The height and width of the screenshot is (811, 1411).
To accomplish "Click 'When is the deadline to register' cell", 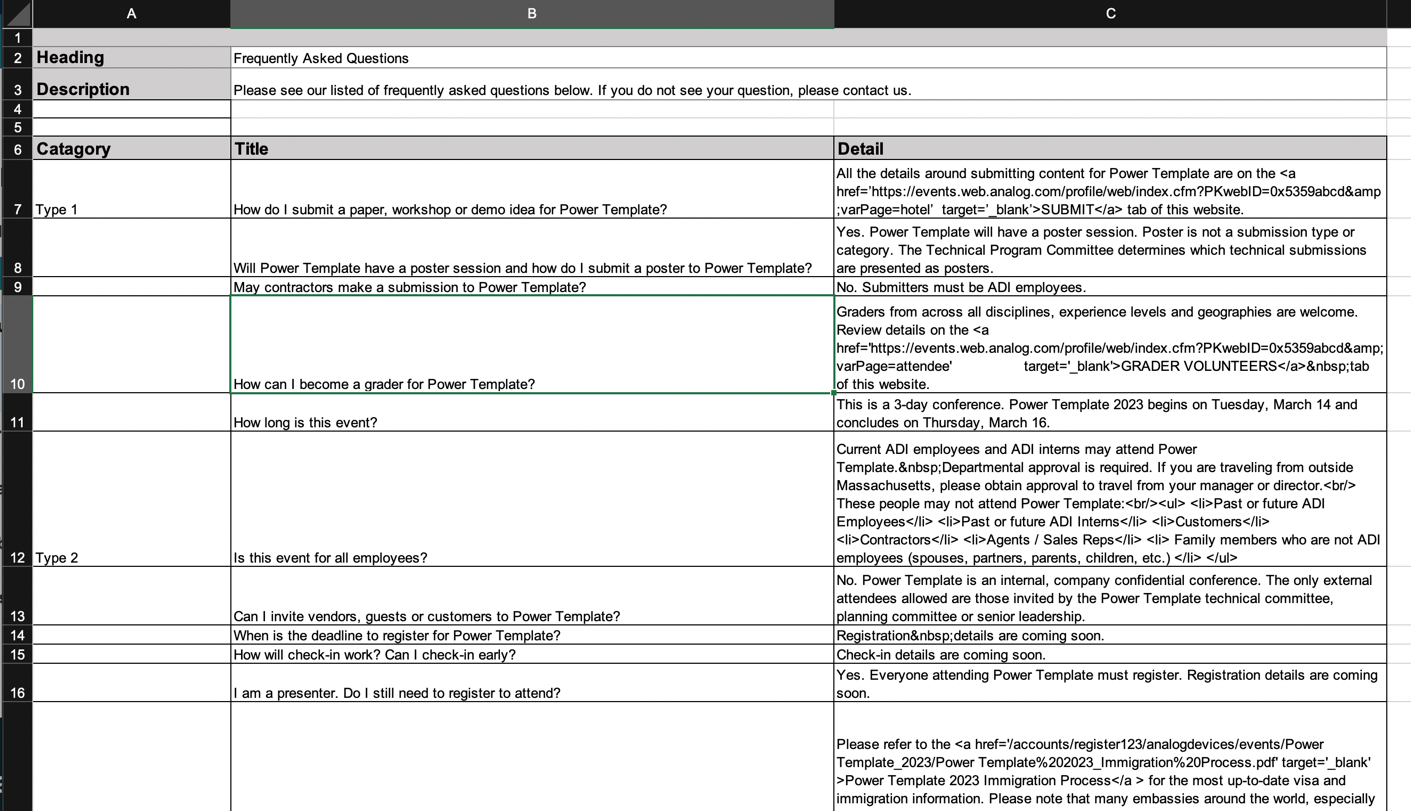I will tap(532, 635).
